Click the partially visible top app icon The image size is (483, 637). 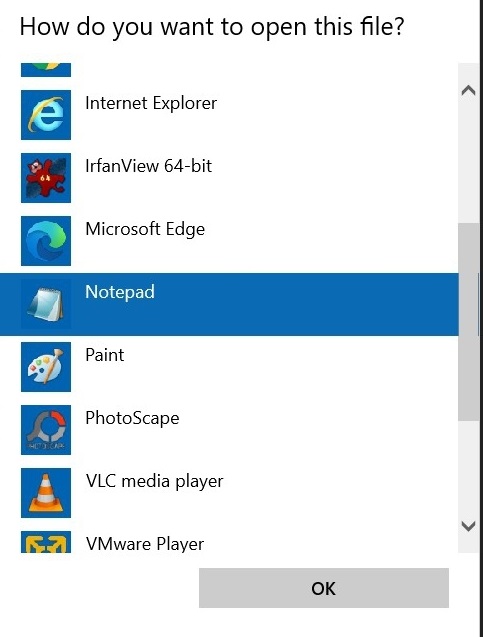click(46, 70)
